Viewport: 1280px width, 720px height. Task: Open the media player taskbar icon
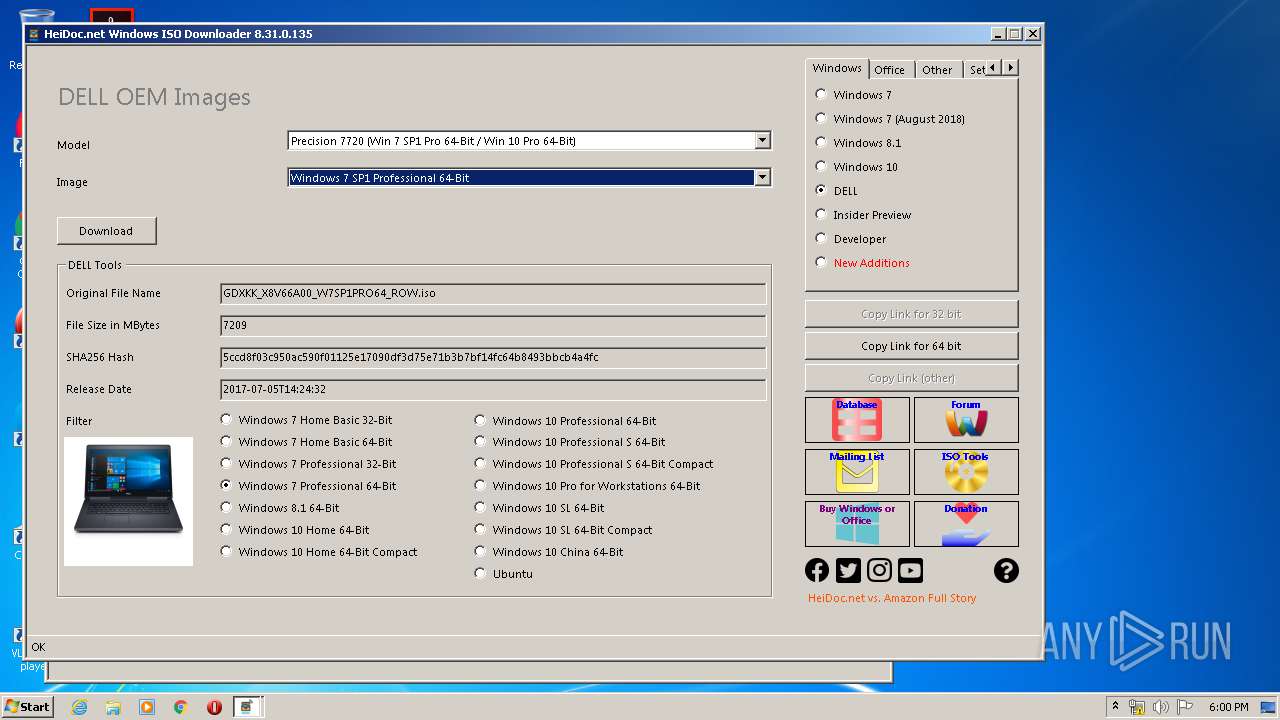click(x=147, y=707)
